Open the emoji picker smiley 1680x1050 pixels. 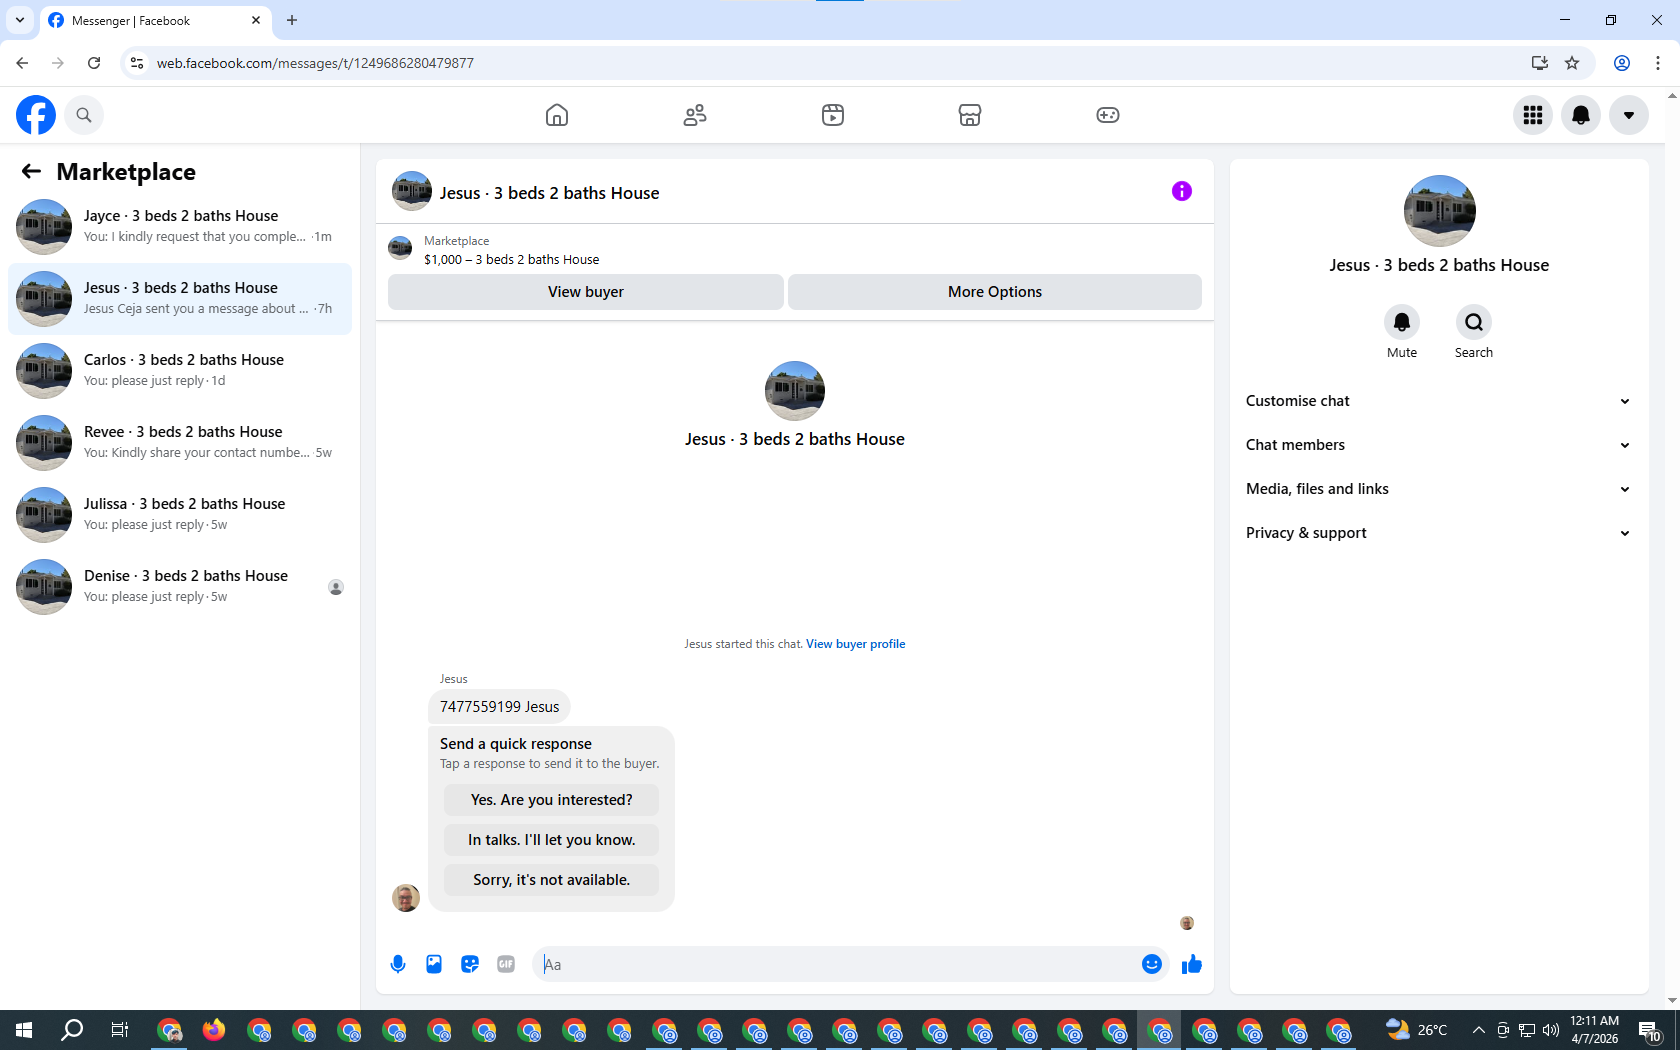pos(1152,964)
